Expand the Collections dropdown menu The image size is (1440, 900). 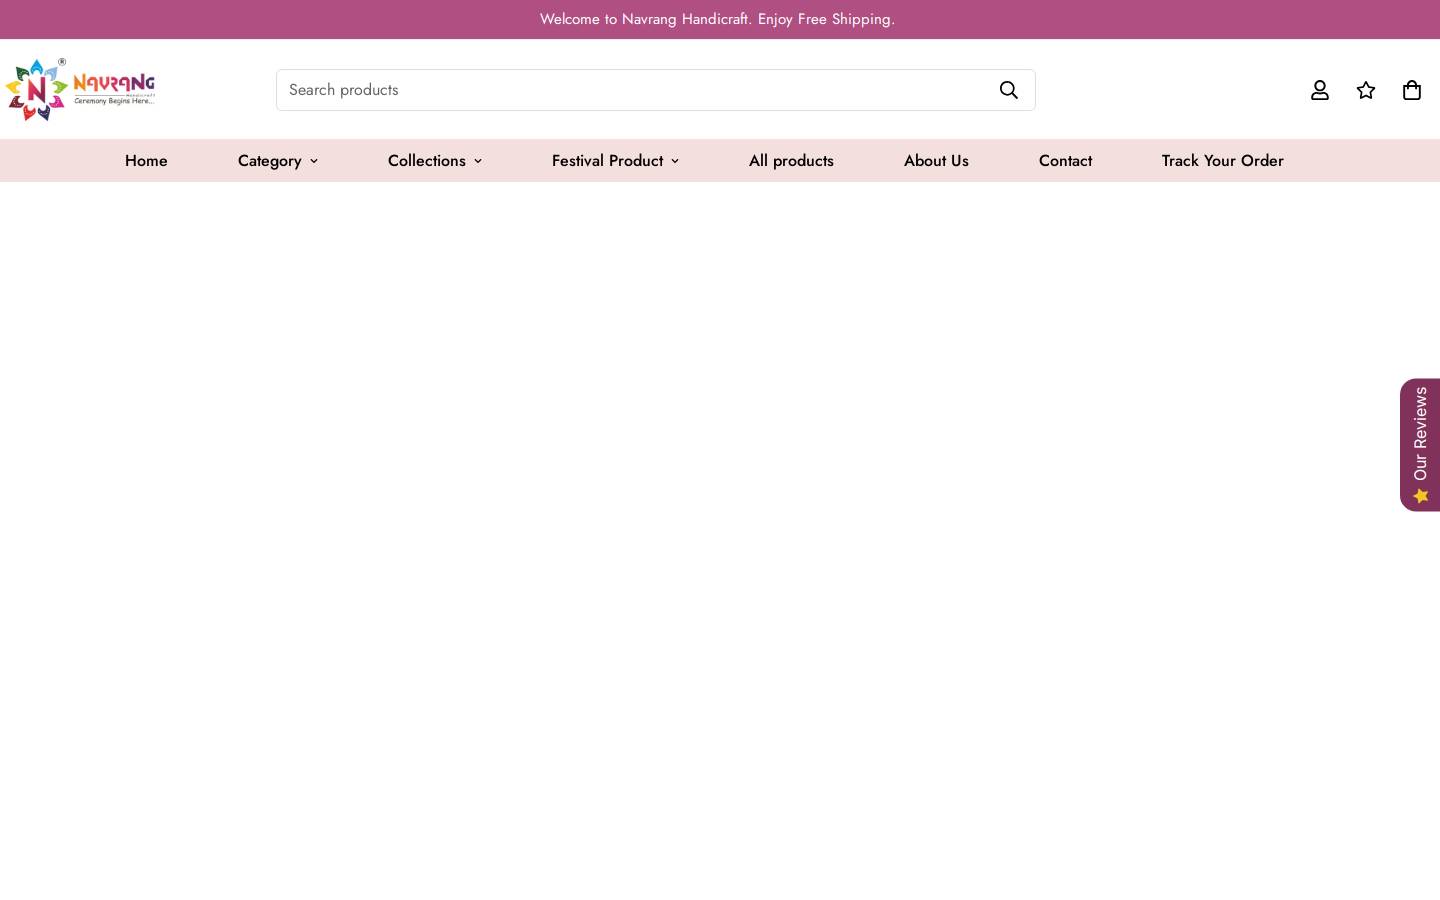435,161
